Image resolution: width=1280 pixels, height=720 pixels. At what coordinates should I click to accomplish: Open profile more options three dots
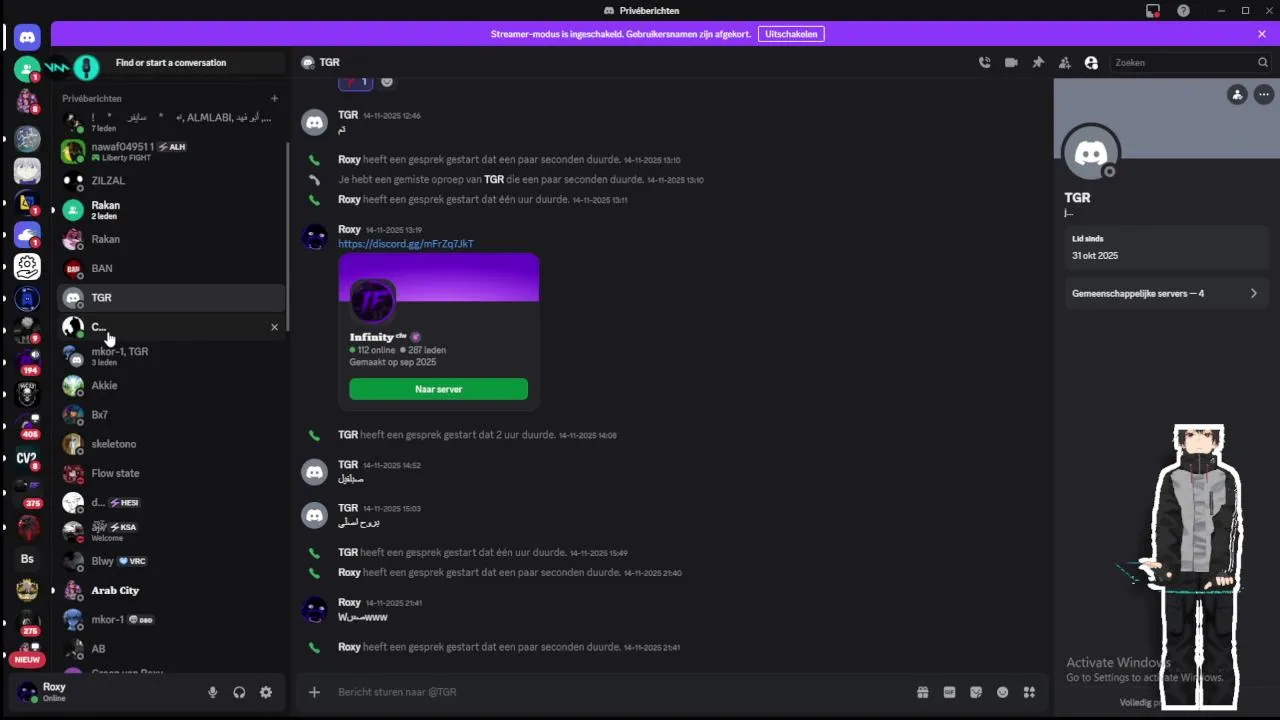coord(1265,95)
